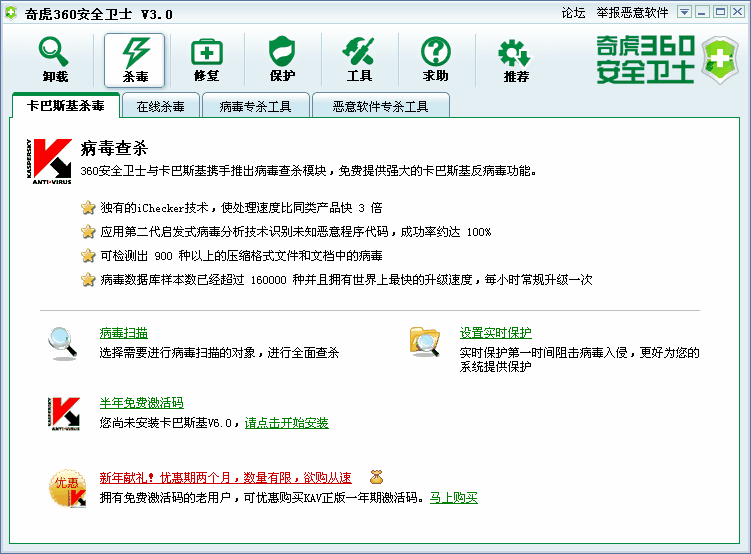This screenshot has height=554, width=751.
Task: Click the text 拥有免费激活码的老用户
Action: (165, 497)
